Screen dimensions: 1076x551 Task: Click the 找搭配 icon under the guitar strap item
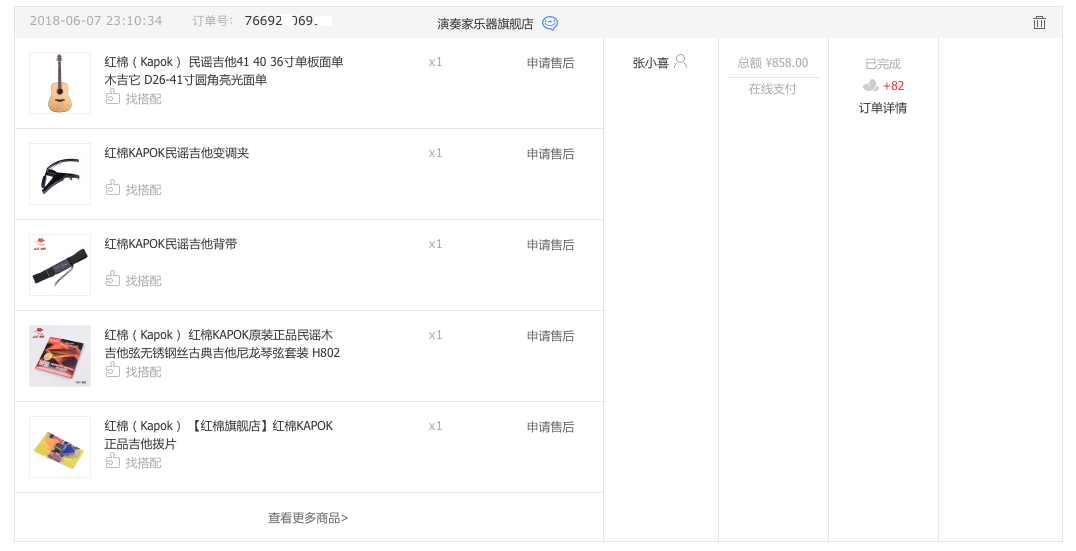[x=113, y=279]
